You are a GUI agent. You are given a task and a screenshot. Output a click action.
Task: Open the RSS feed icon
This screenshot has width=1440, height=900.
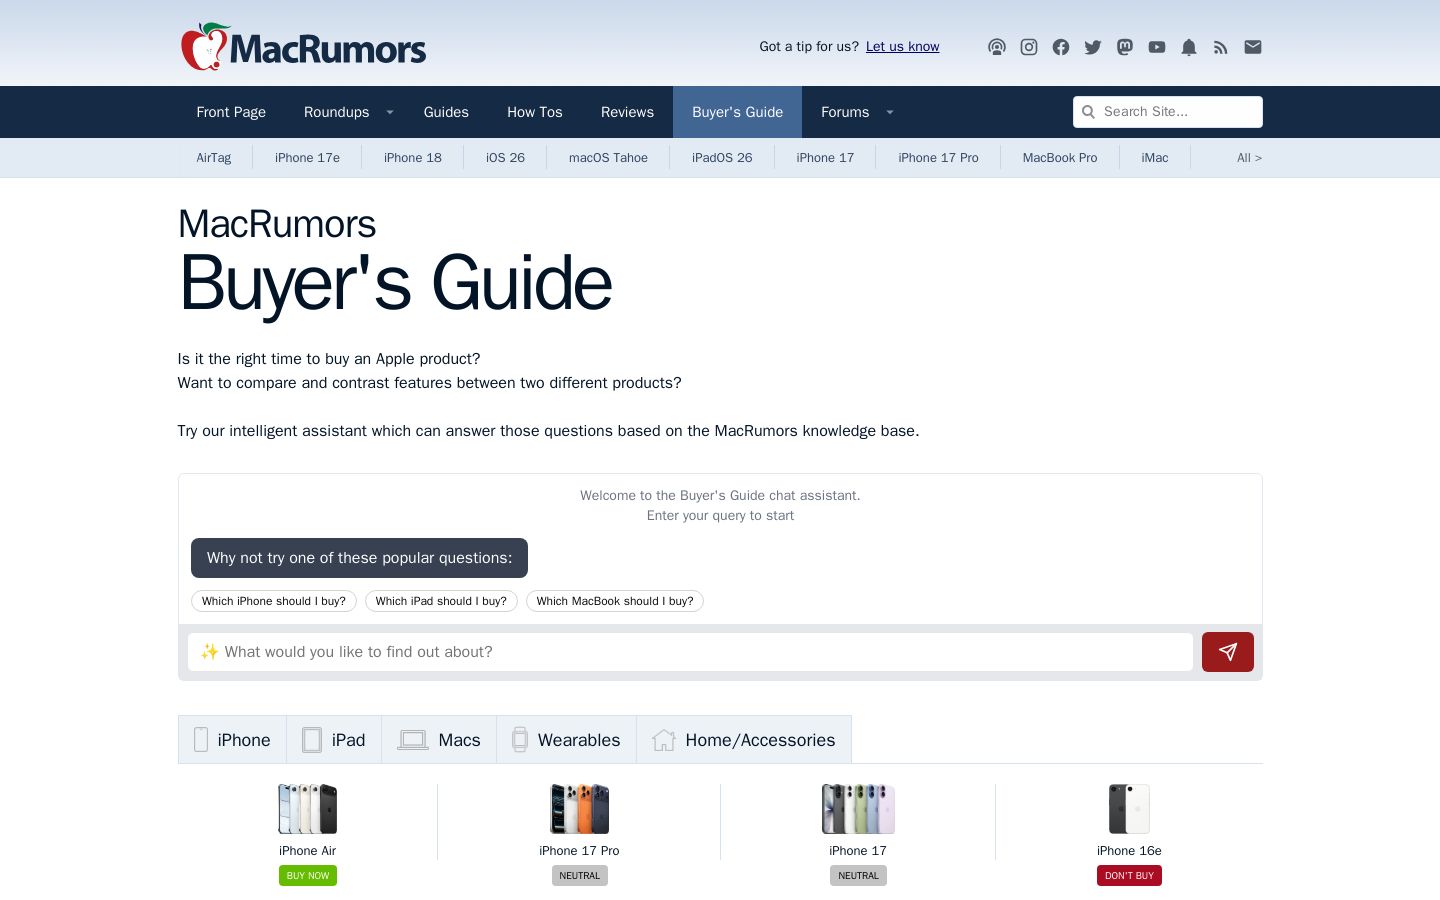1221,47
